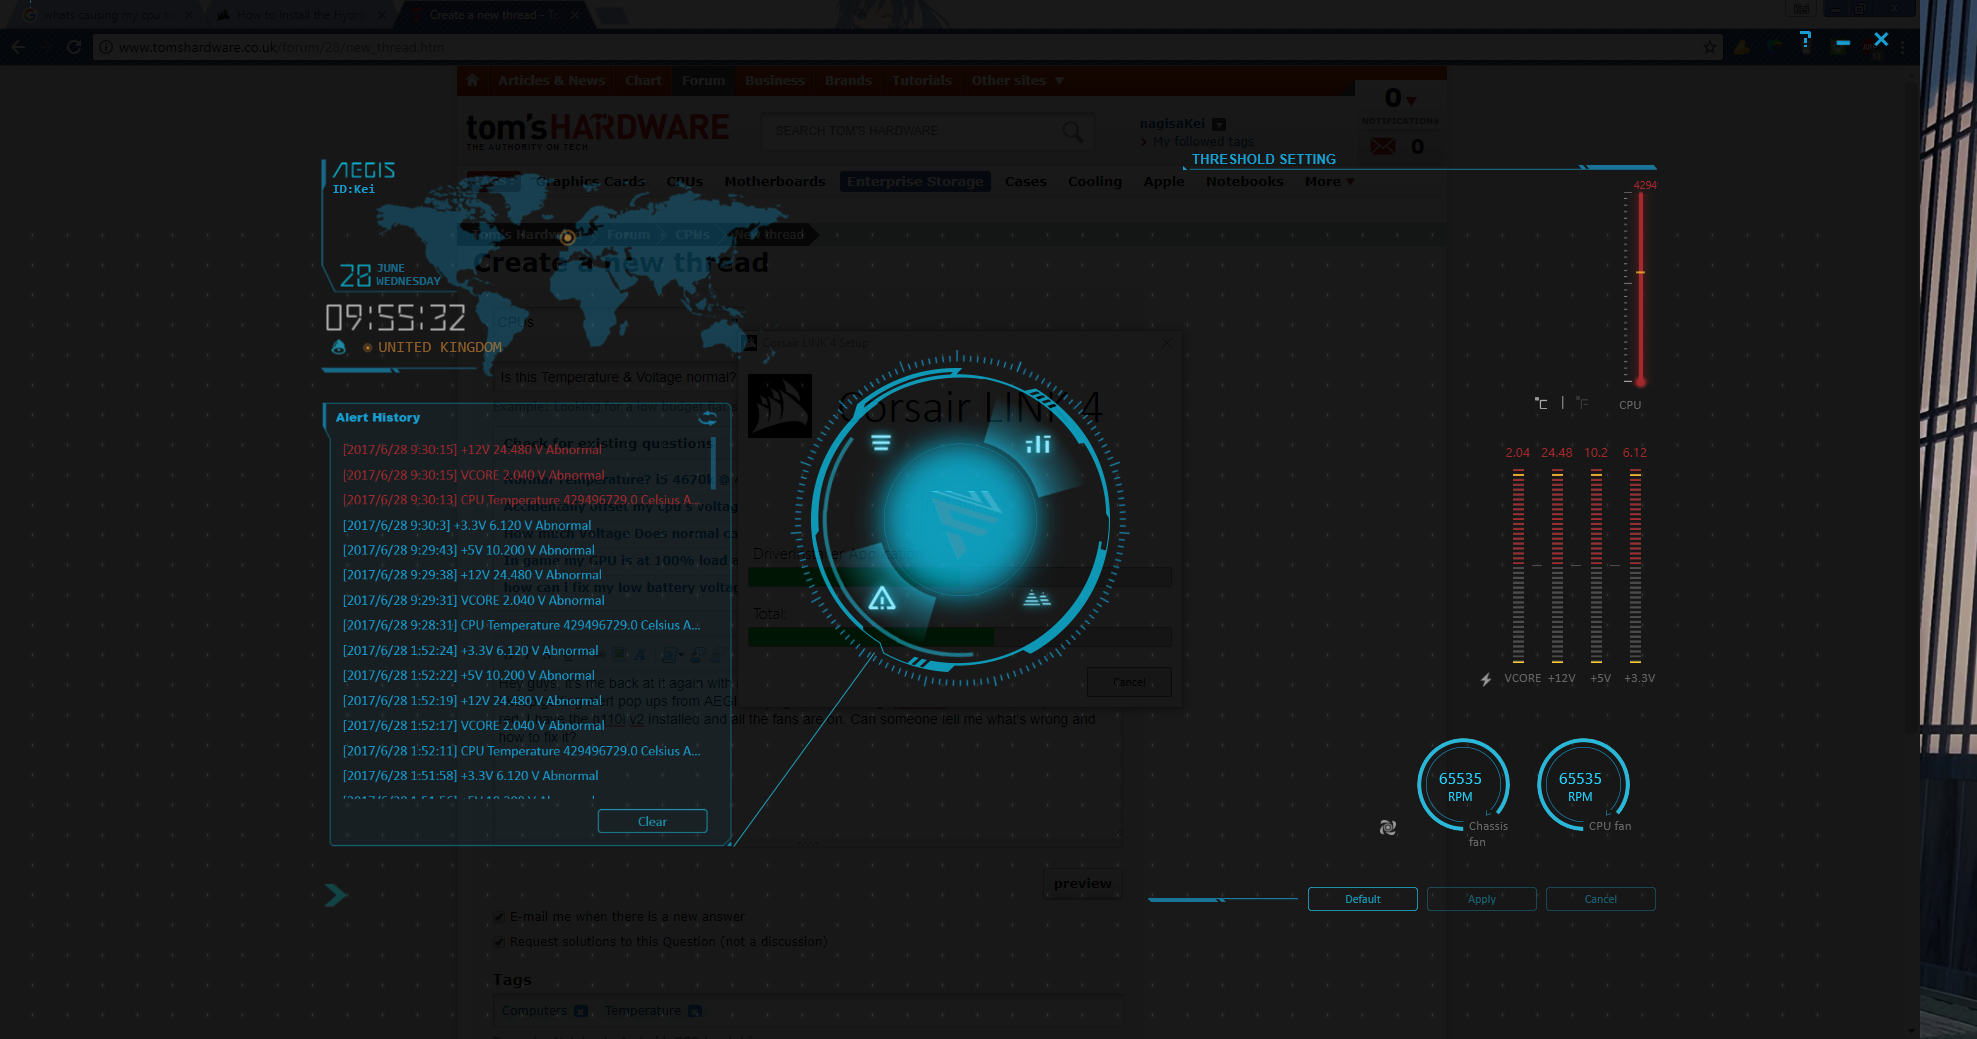Image resolution: width=1977 pixels, height=1039 pixels.
Task: Open the mail envelope icon on Tom's Hardware
Action: pyautogui.click(x=1383, y=146)
